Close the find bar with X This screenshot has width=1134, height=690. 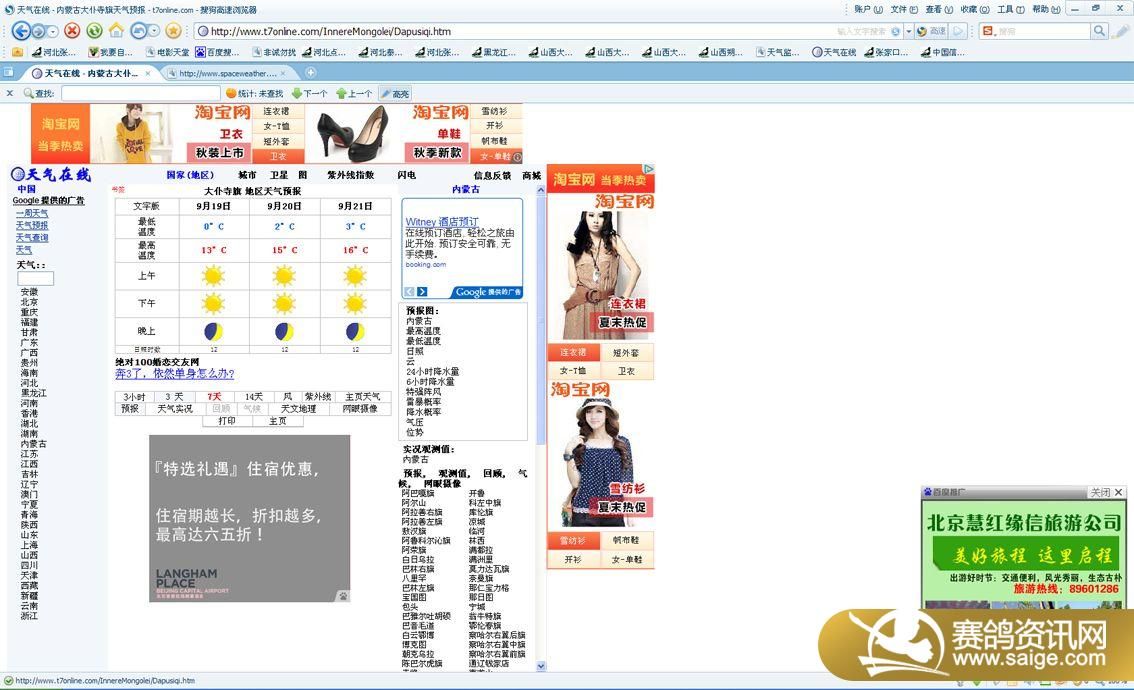tap(10, 93)
